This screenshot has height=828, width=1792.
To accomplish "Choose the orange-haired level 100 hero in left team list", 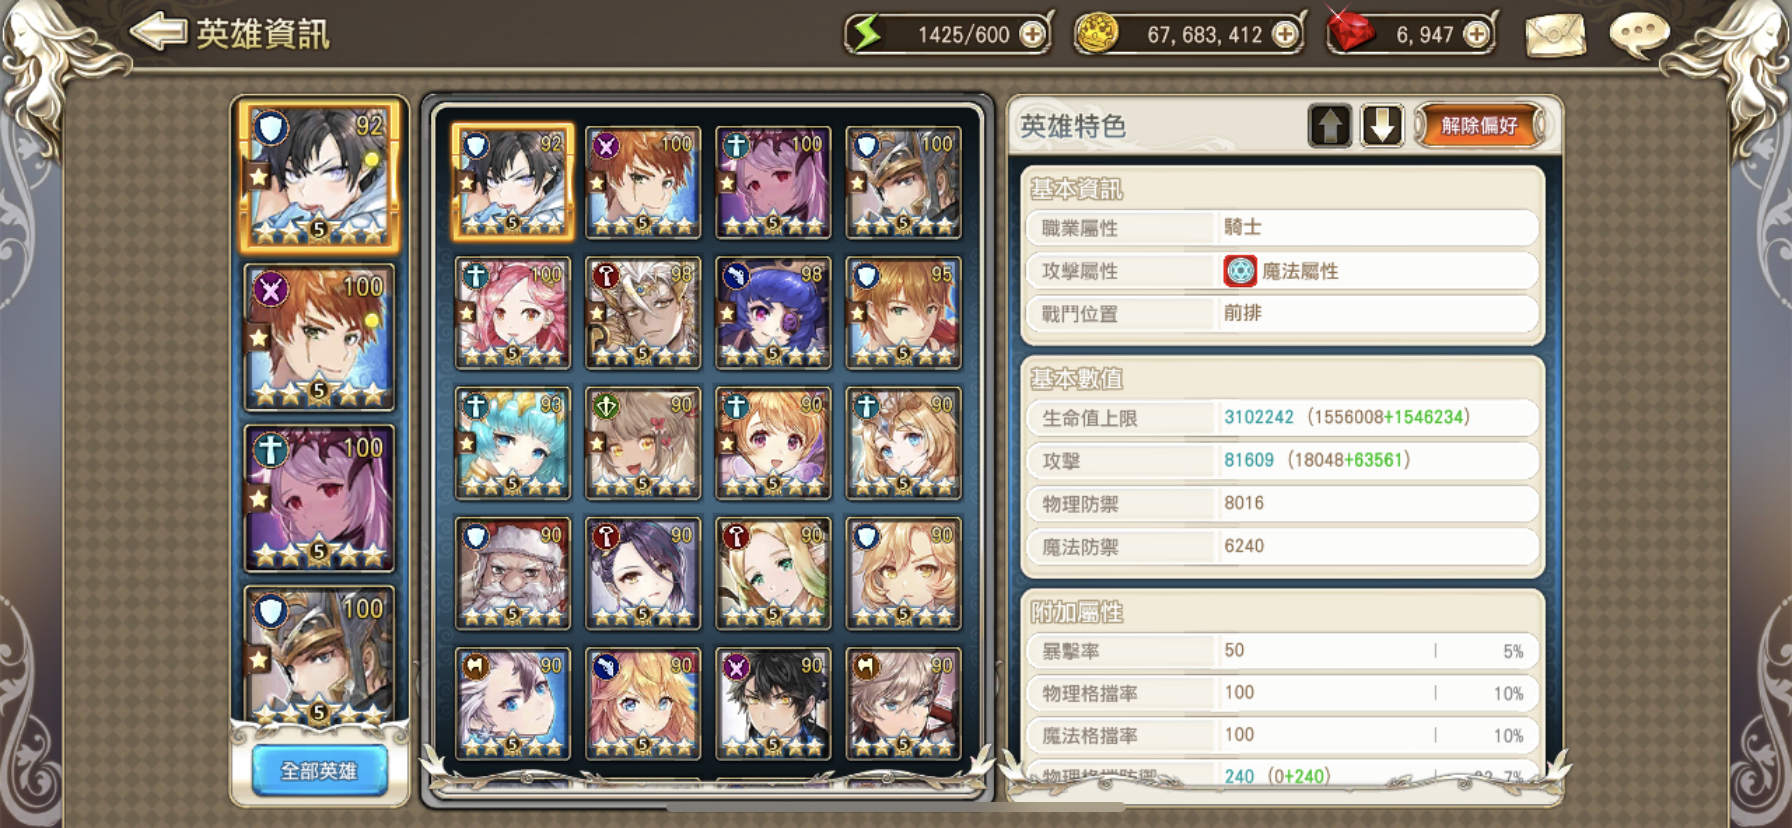I will pyautogui.click(x=319, y=338).
